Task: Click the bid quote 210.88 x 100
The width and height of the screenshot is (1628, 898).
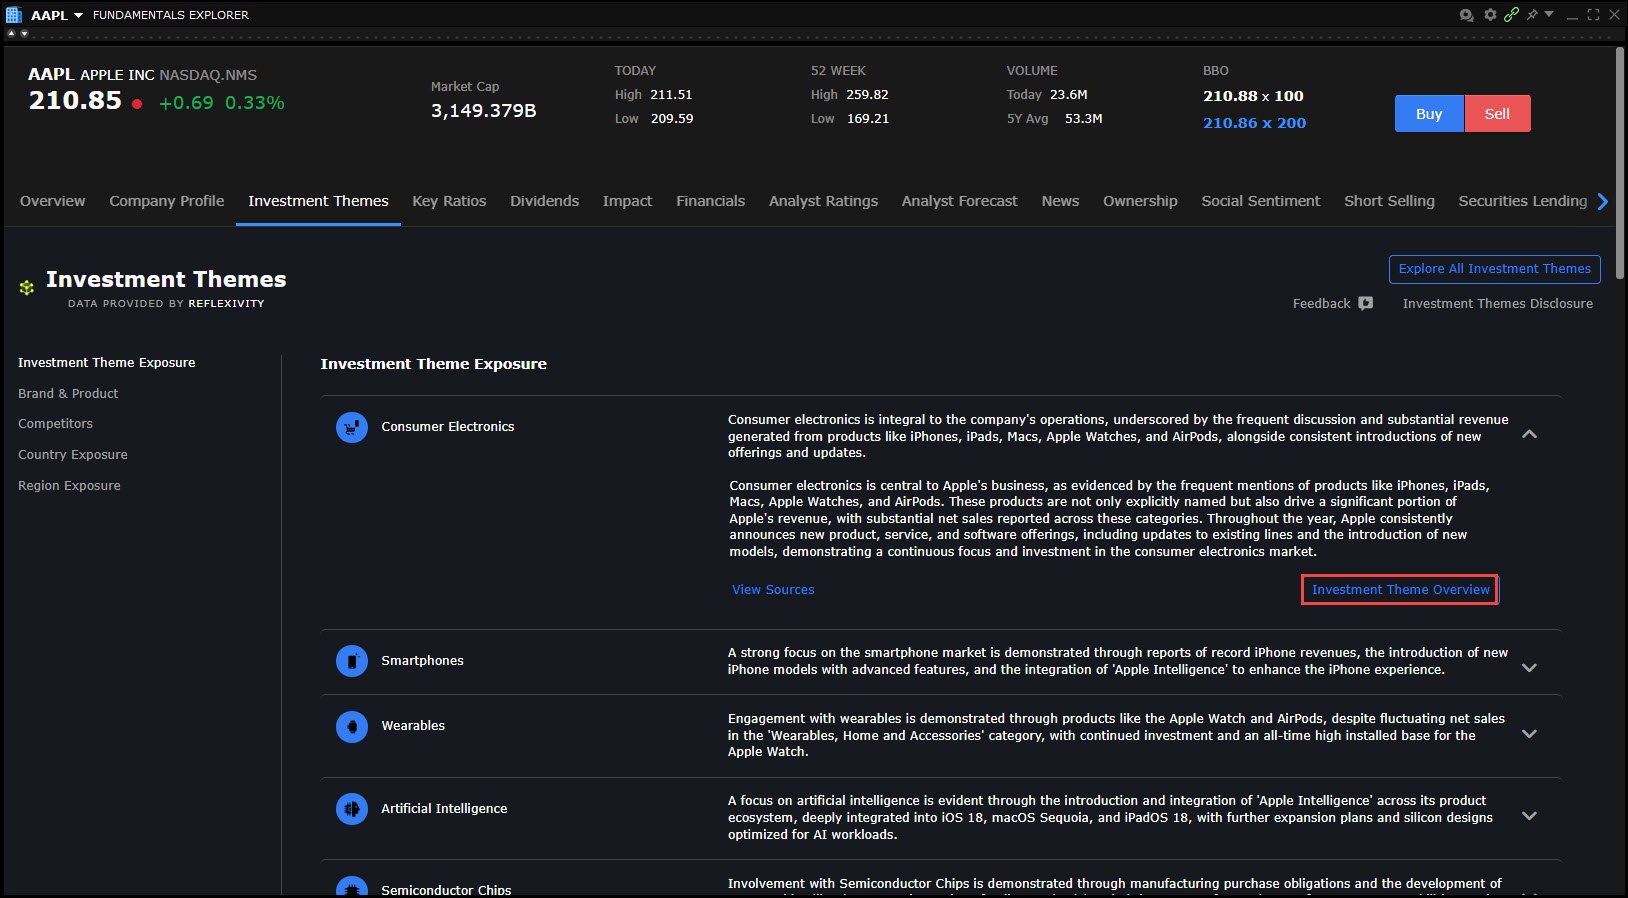Action: (1253, 96)
